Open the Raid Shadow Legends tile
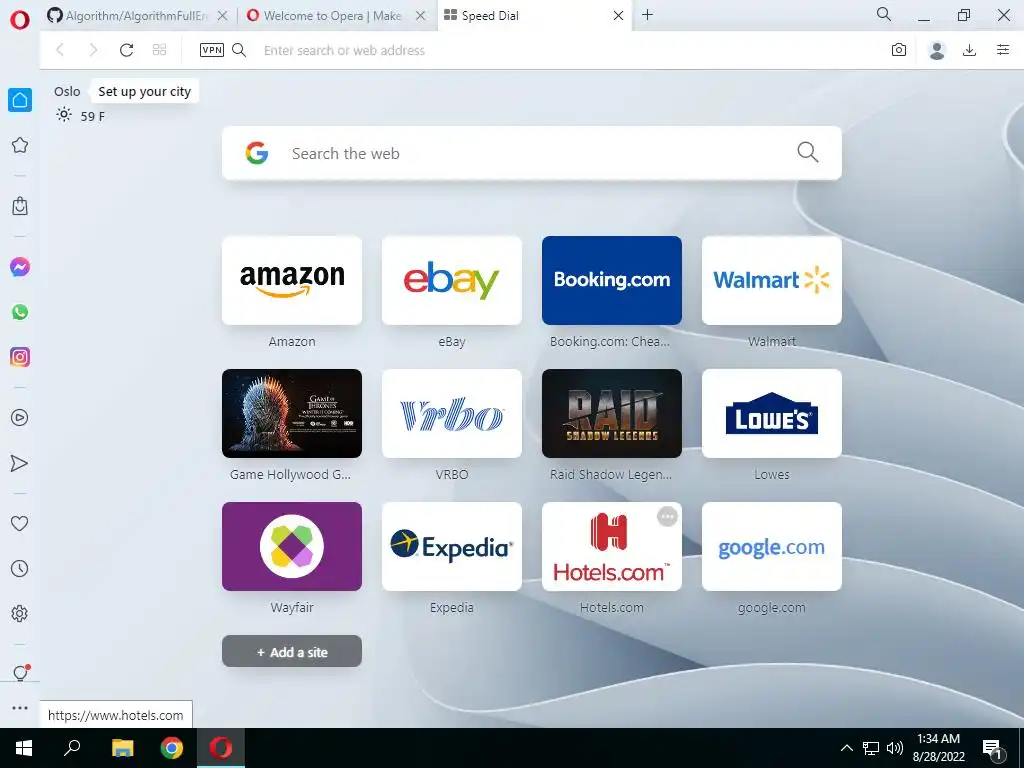 (612, 413)
